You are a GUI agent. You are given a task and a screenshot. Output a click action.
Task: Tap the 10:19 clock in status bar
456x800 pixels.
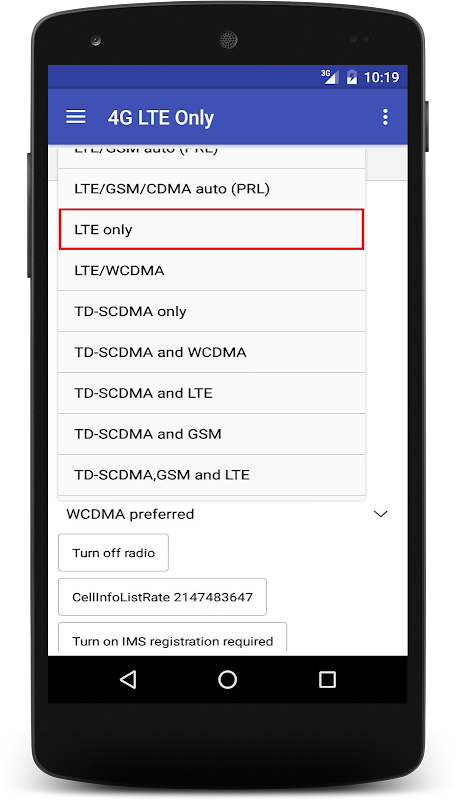[x=382, y=77]
